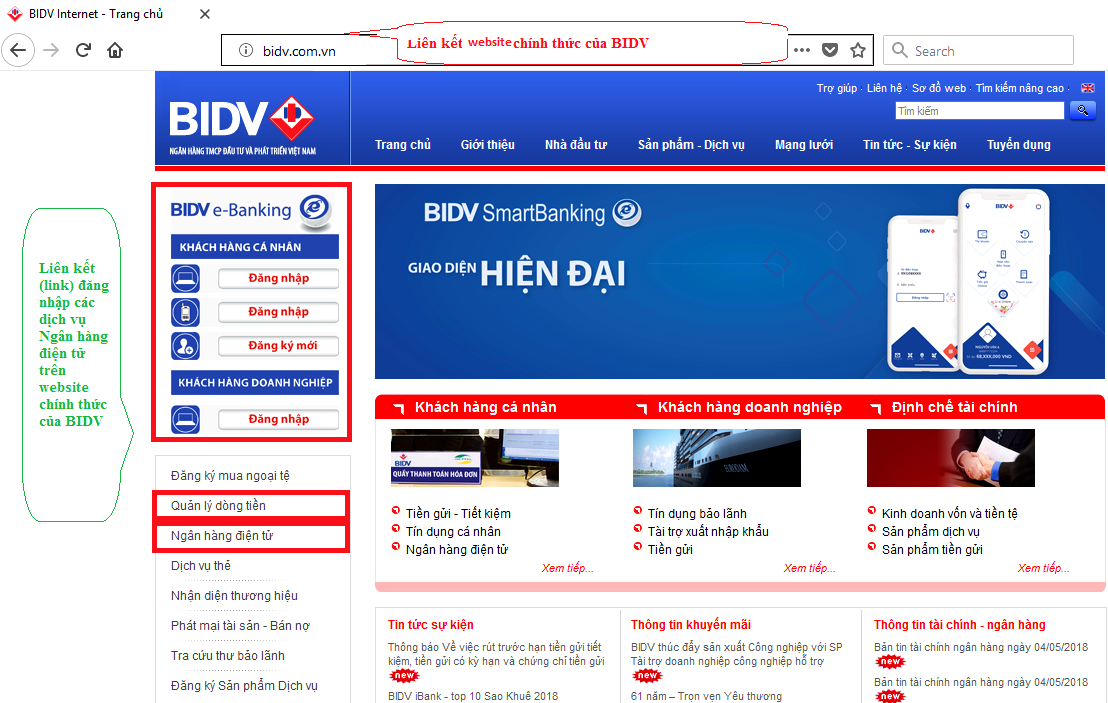Click the cruise ship image
Viewport: 1108px width, 703px height.
tap(717, 458)
